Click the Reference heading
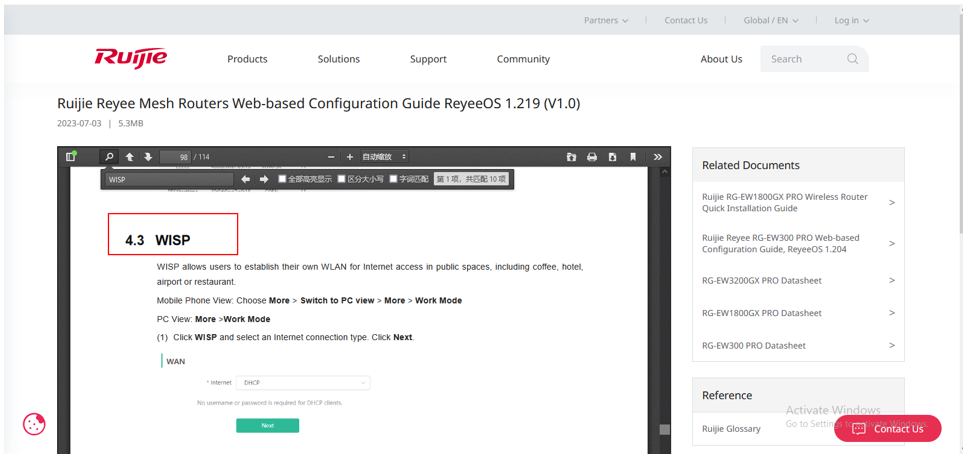This screenshot has height=459, width=963. click(x=727, y=395)
